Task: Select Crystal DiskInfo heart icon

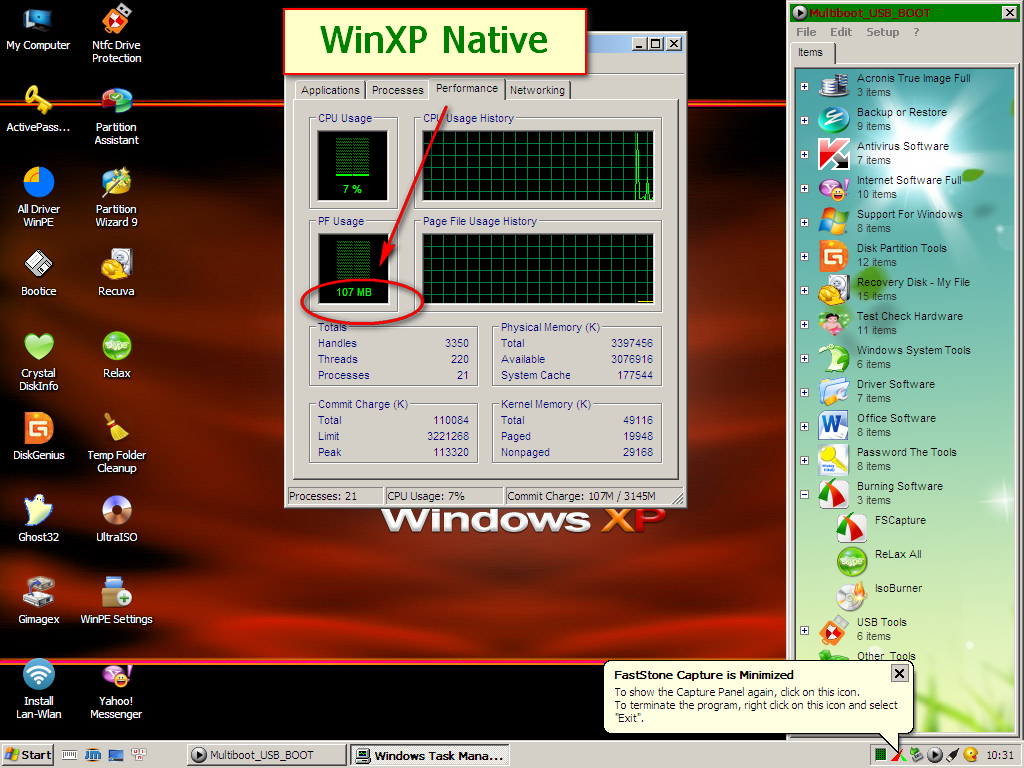Action: pyautogui.click(x=38, y=362)
